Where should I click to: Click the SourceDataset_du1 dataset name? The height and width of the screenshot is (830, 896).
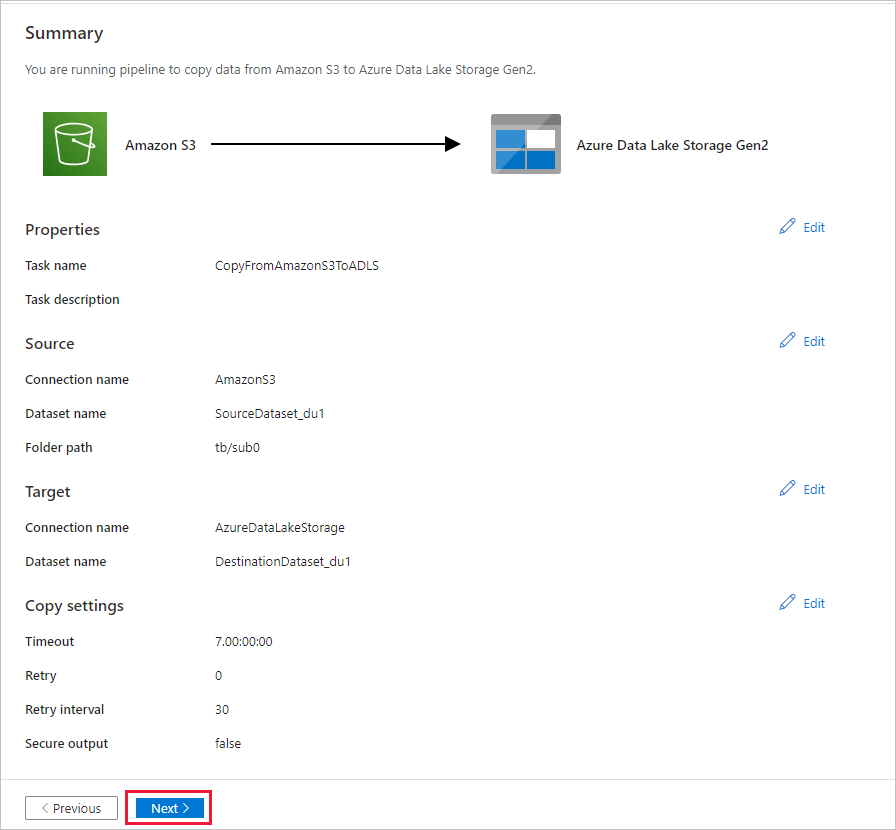[x=270, y=413]
